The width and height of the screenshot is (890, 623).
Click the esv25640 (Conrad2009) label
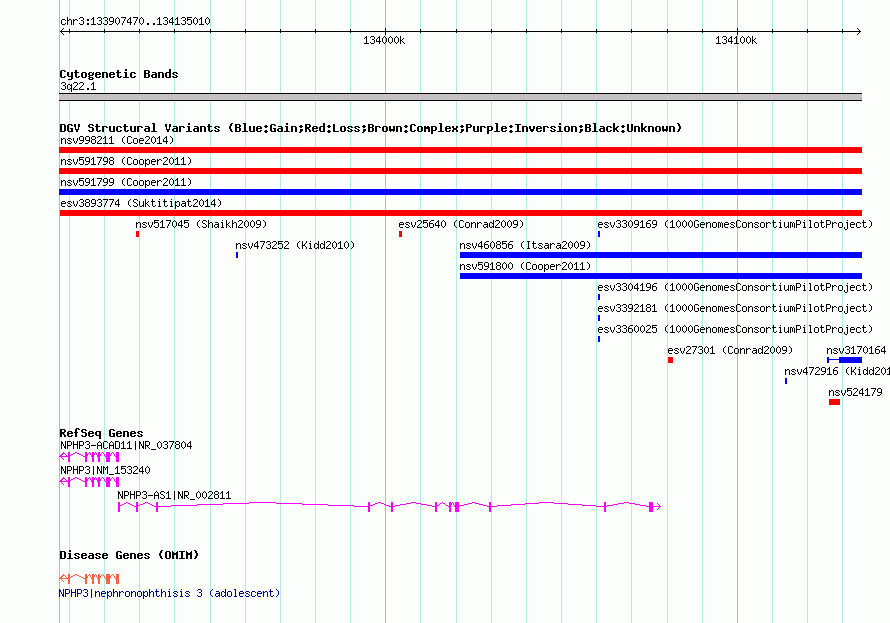461,225
